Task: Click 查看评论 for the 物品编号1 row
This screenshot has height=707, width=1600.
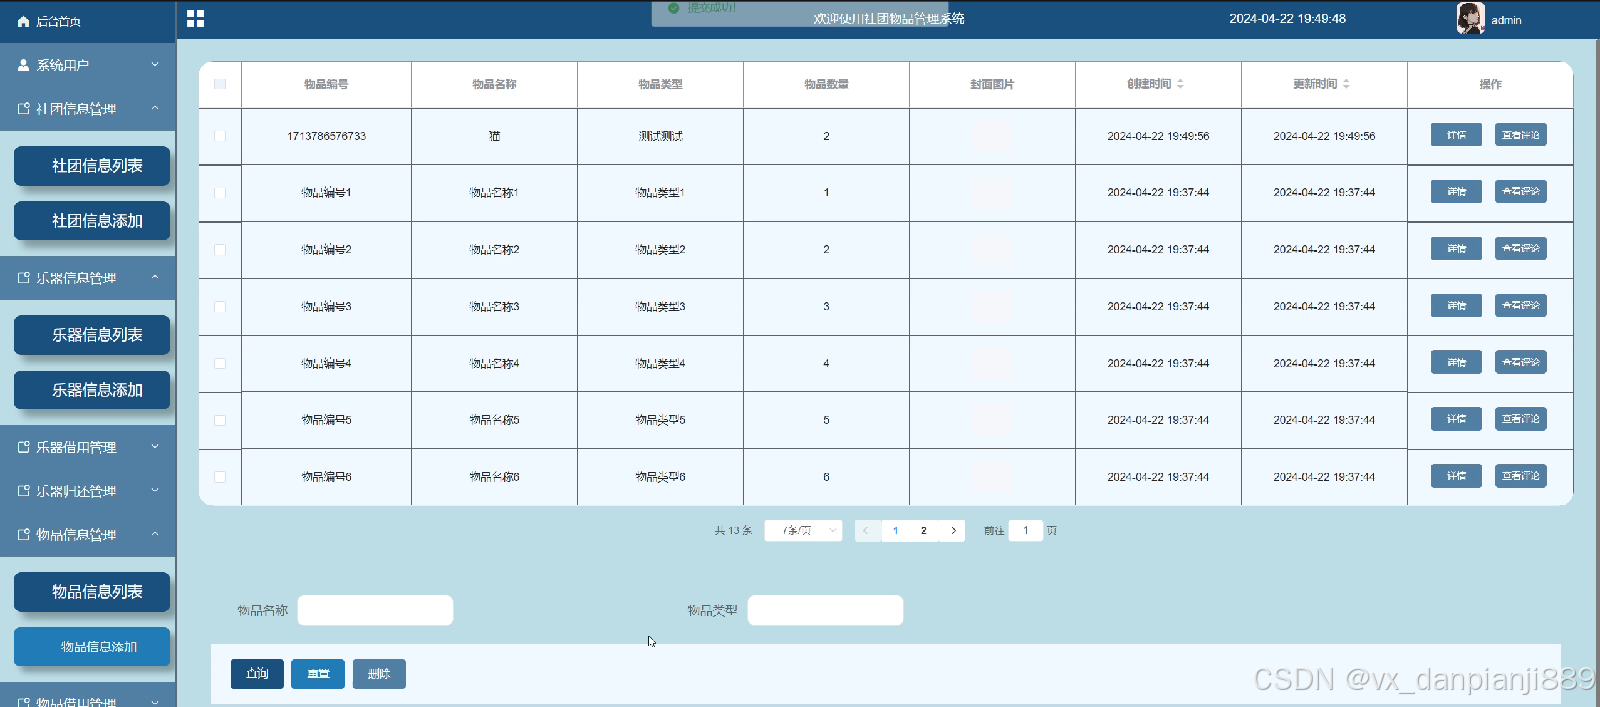Action: coord(1521,191)
